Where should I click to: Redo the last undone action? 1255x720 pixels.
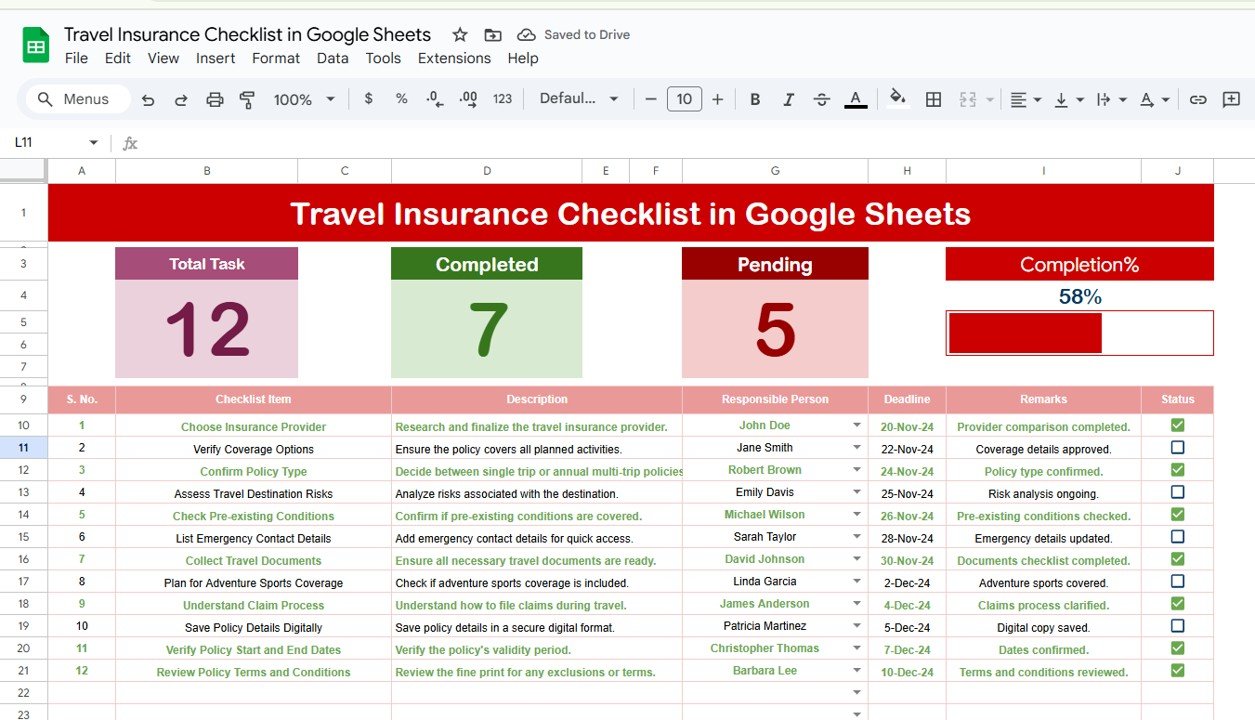point(181,99)
